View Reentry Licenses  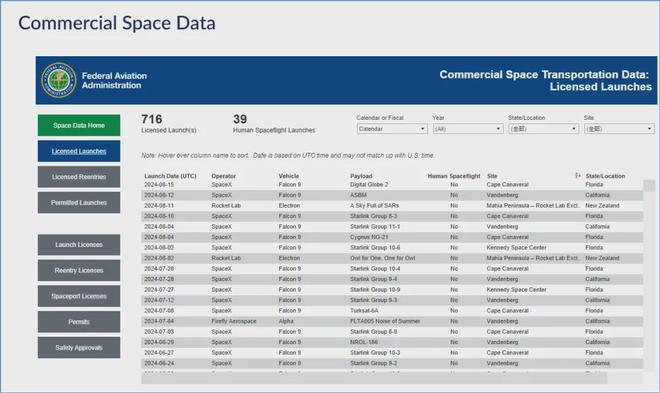click(x=79, y=271)
